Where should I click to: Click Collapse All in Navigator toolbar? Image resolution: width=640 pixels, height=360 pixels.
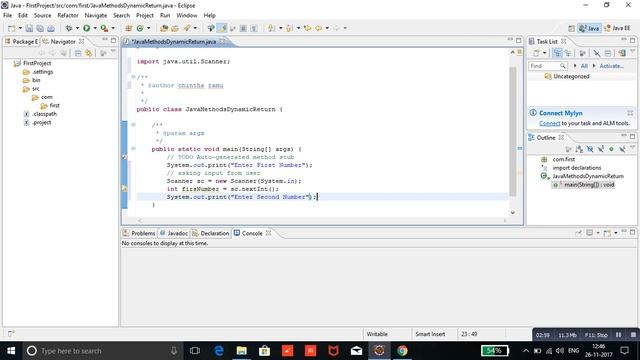pyautogui.click(x=78, y=53)
